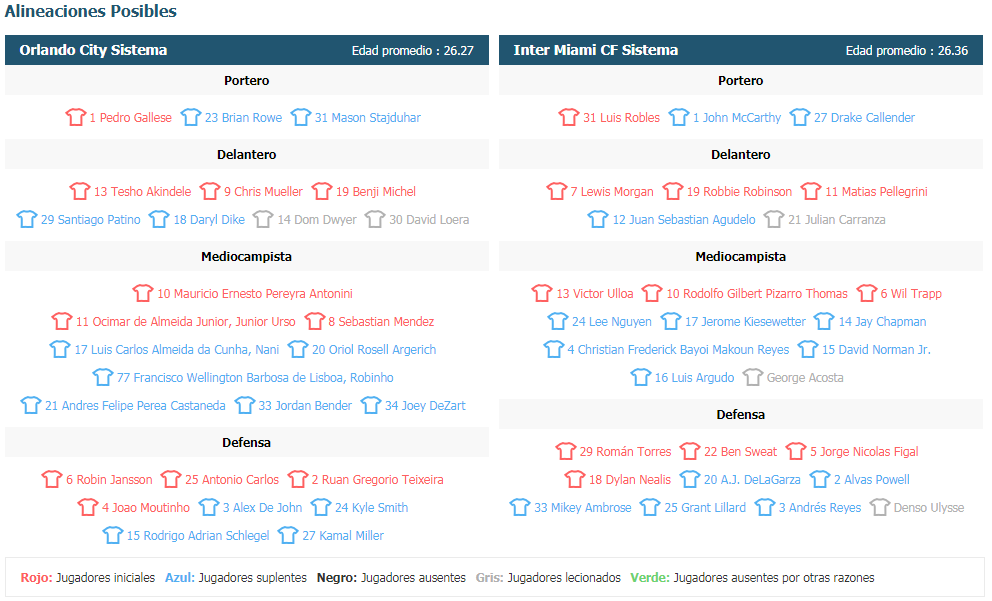
Task: Click the gray jersey icon beside Denso Ulysse
Action: coord(880,507)
